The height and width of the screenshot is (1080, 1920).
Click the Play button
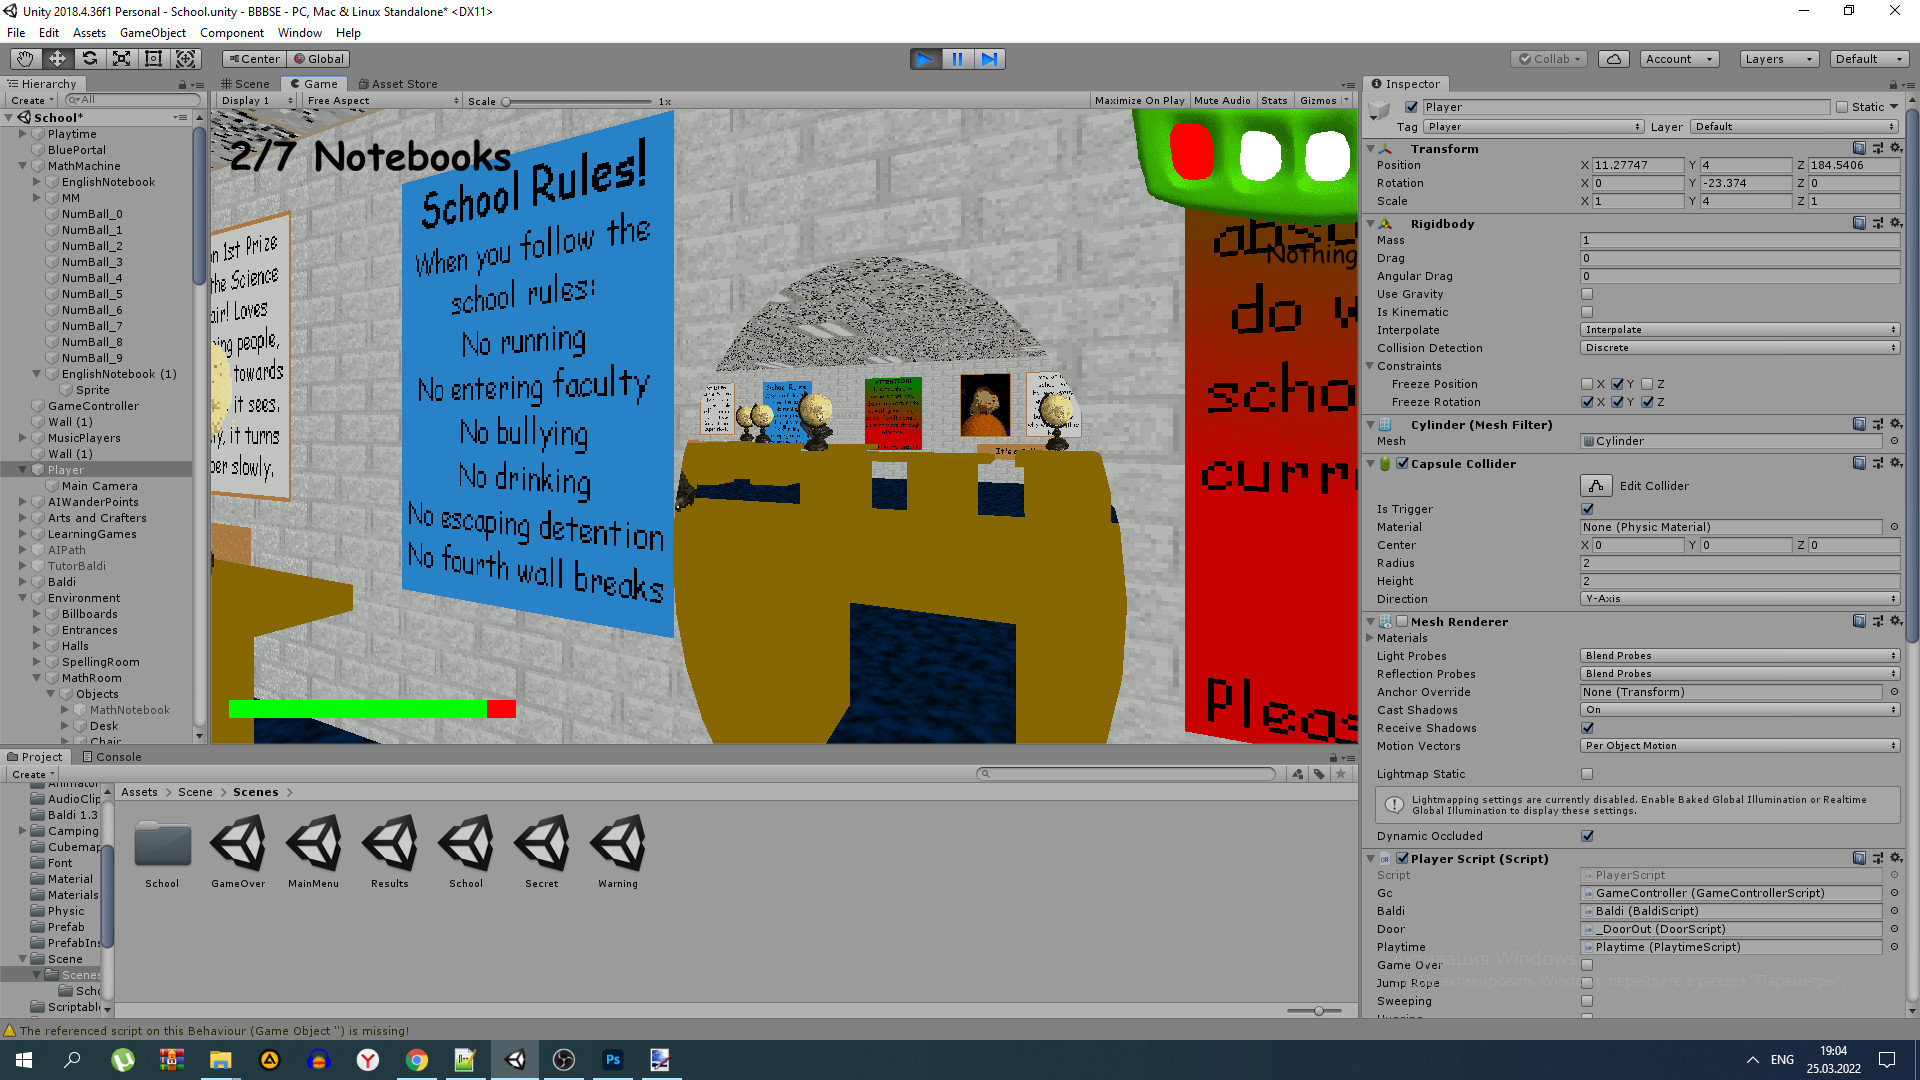pos(925,59)
